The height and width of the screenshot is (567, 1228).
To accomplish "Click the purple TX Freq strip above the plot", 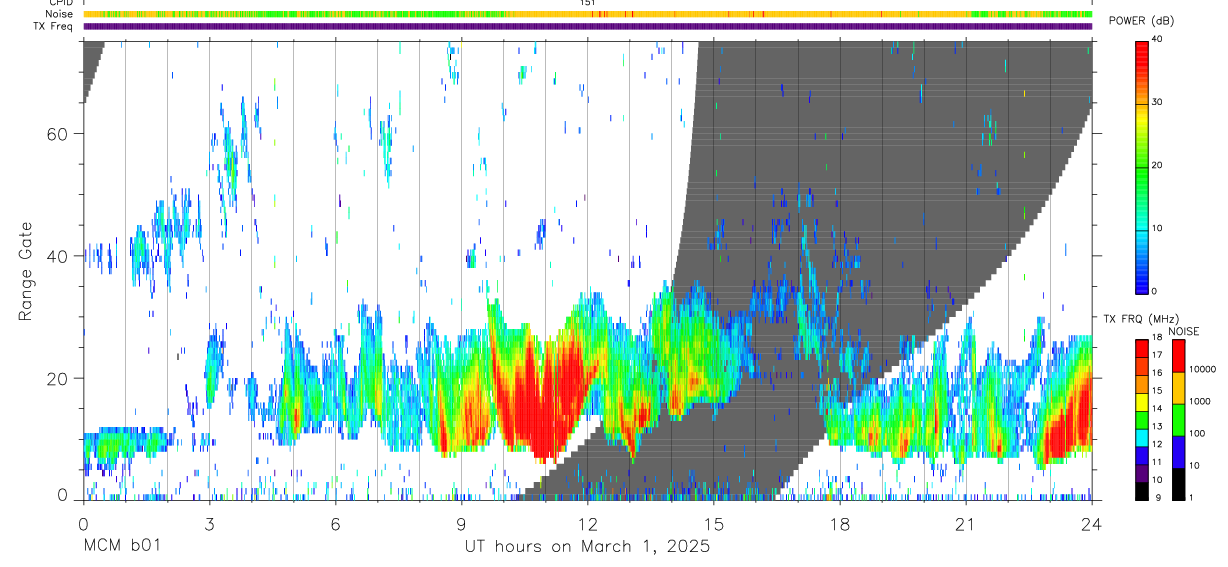I will [588, 26].
